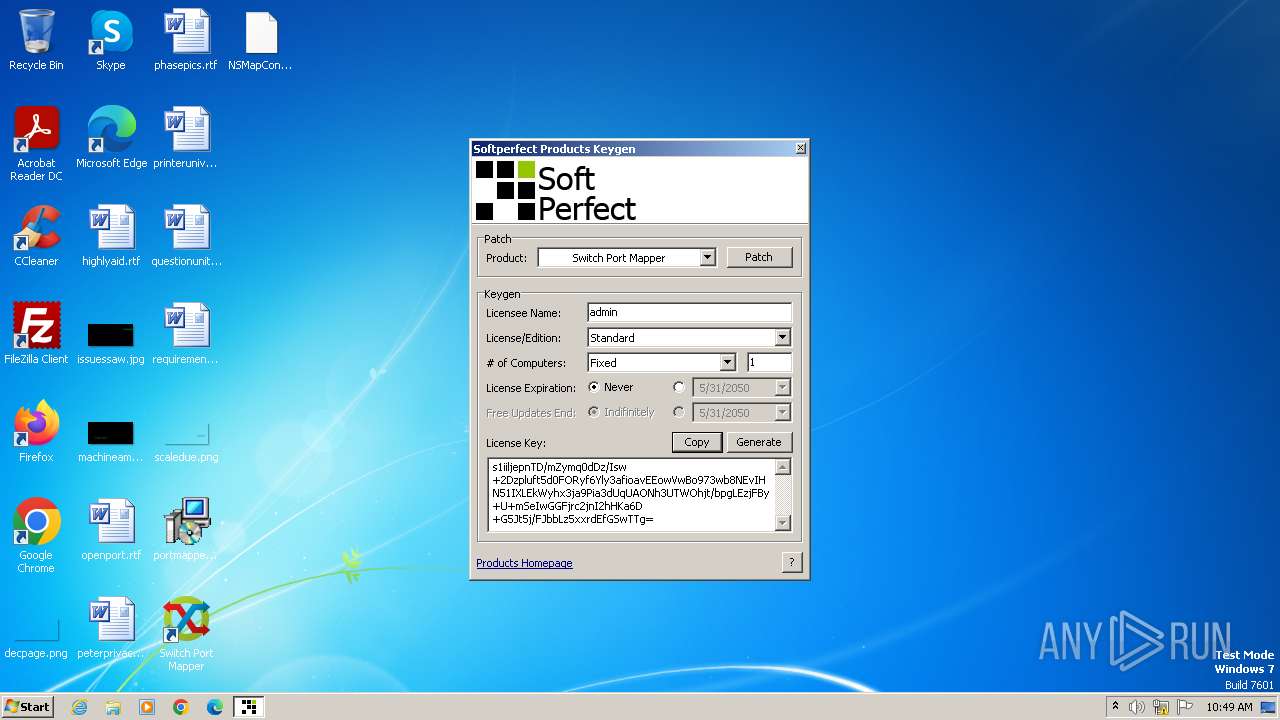Expand the License/Edition dropdown showing Standard
This screenshot has width=1280, height=720.
[783, 338]
